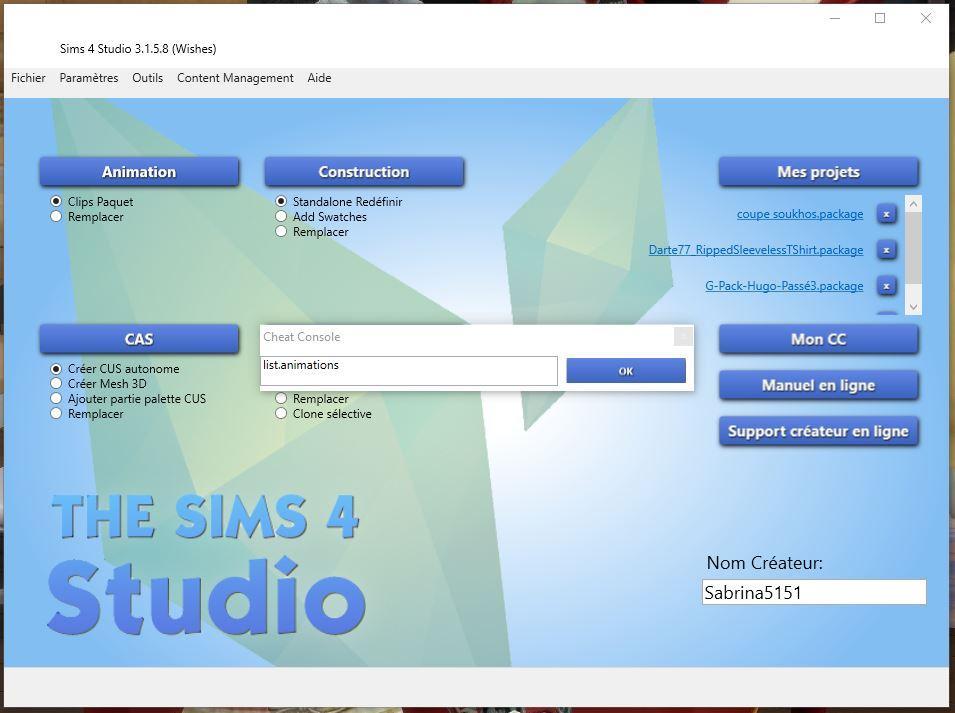Remove coupe soukhos.package from project list
Screen dimensions: 955x713
click(886, 214)
